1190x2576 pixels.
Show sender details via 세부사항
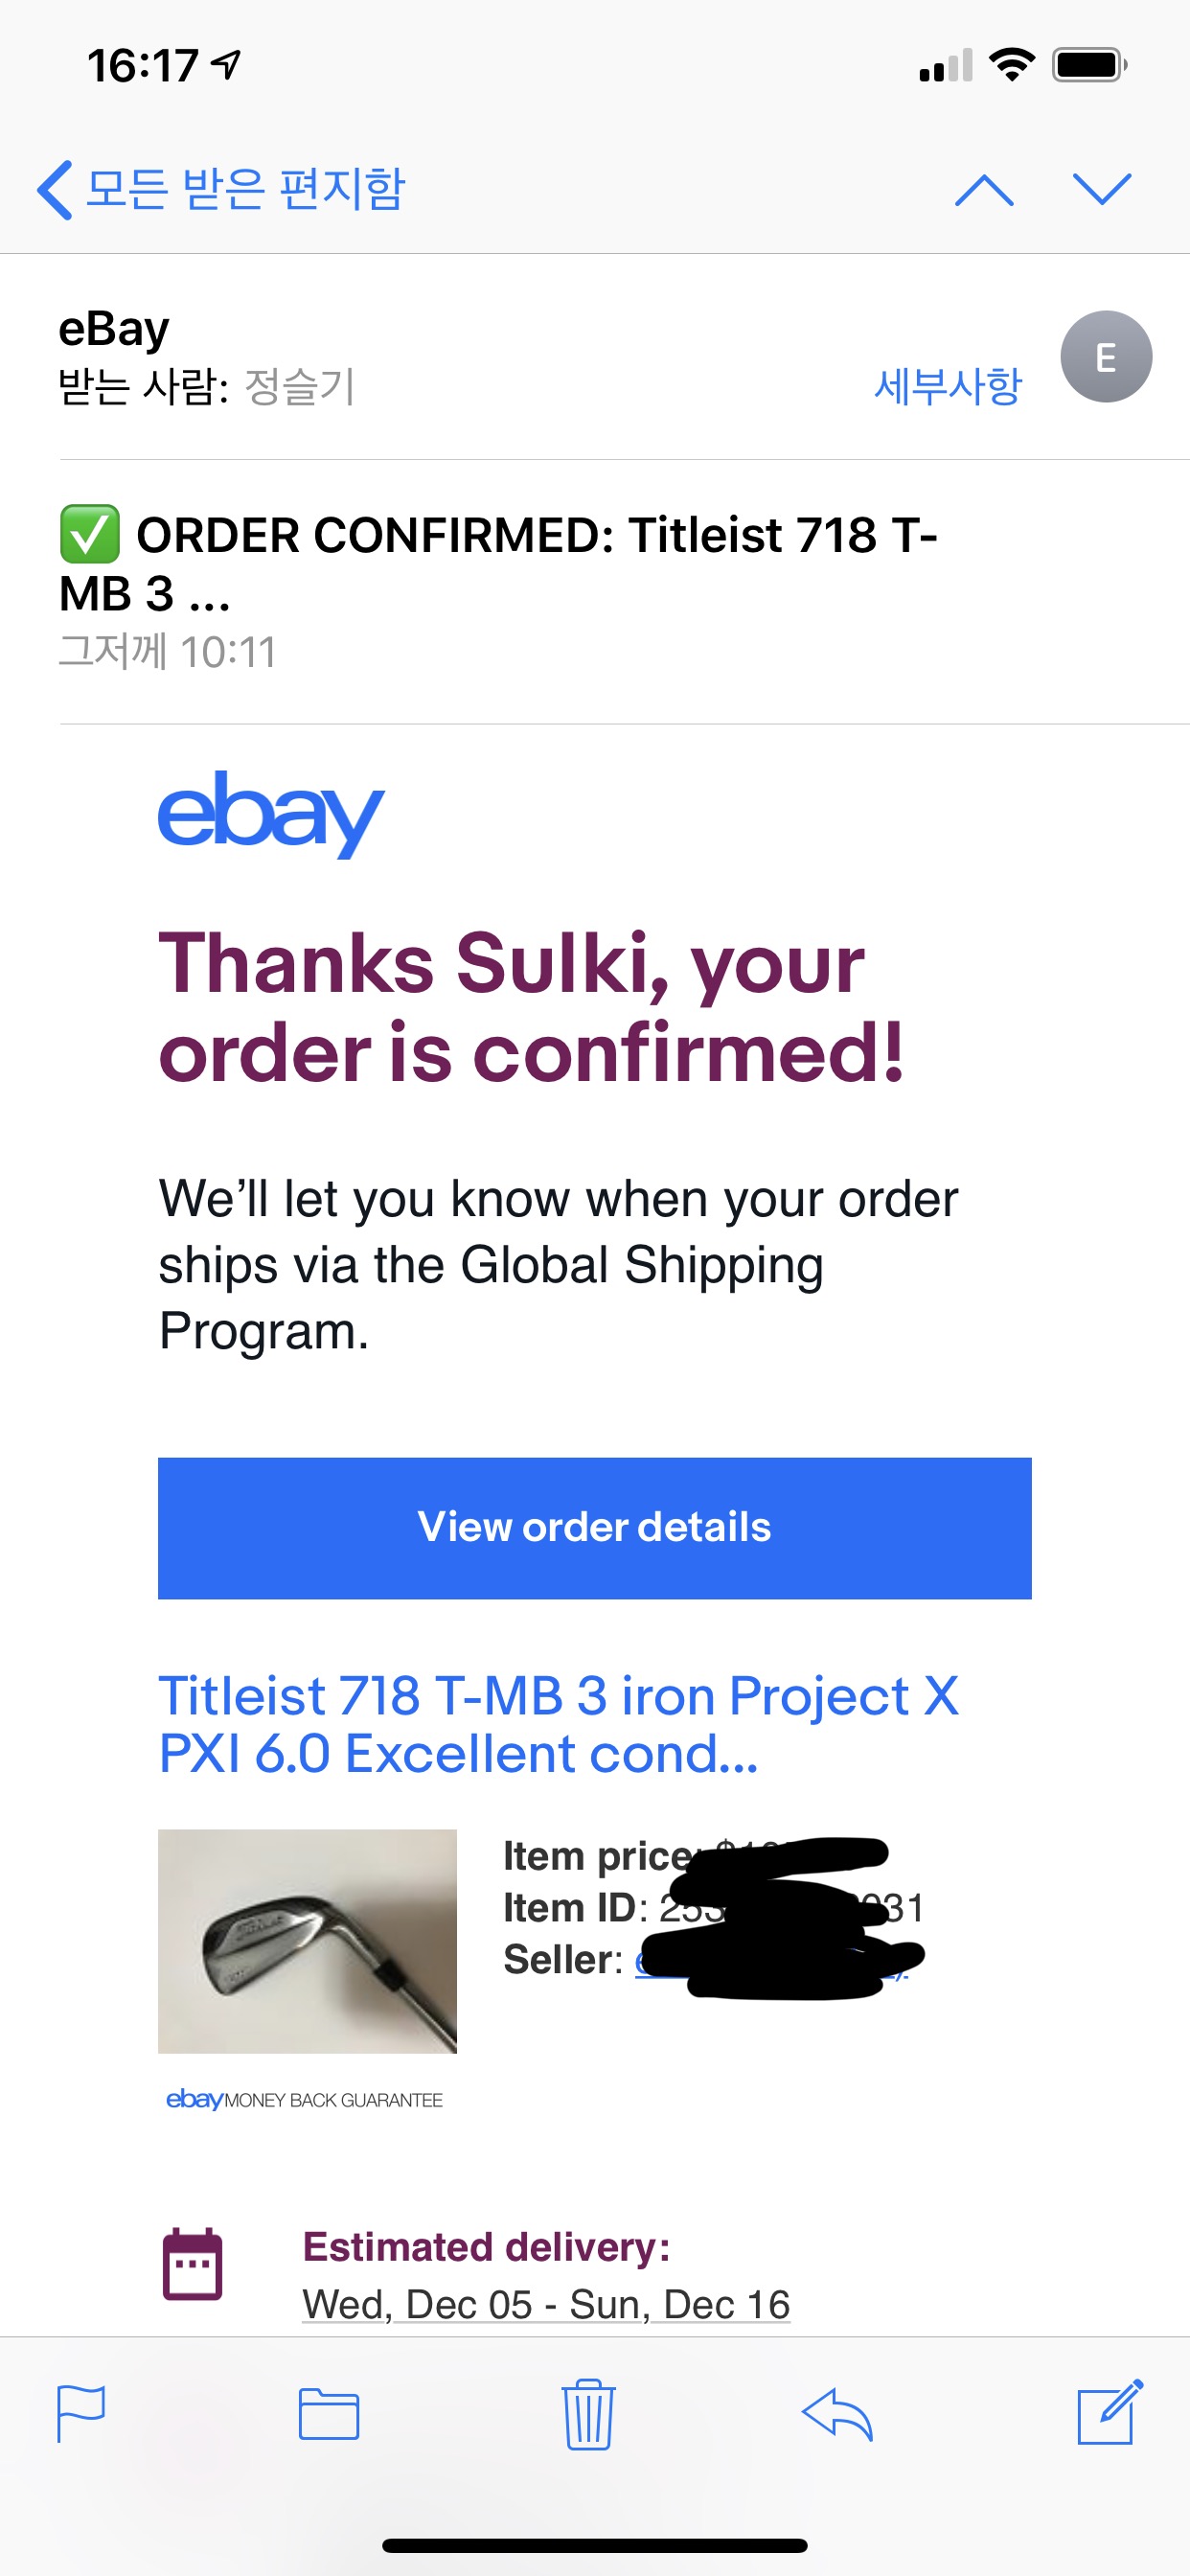pyautogui.click(x=947, y=386)
